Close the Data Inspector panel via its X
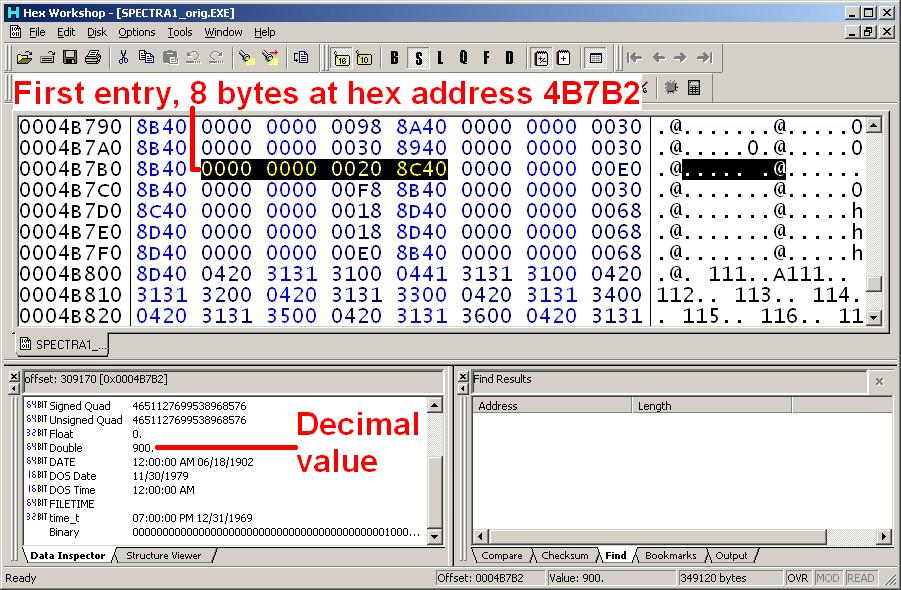The height and width of the screenshot is (590, 901). click(x=14, y=376)
